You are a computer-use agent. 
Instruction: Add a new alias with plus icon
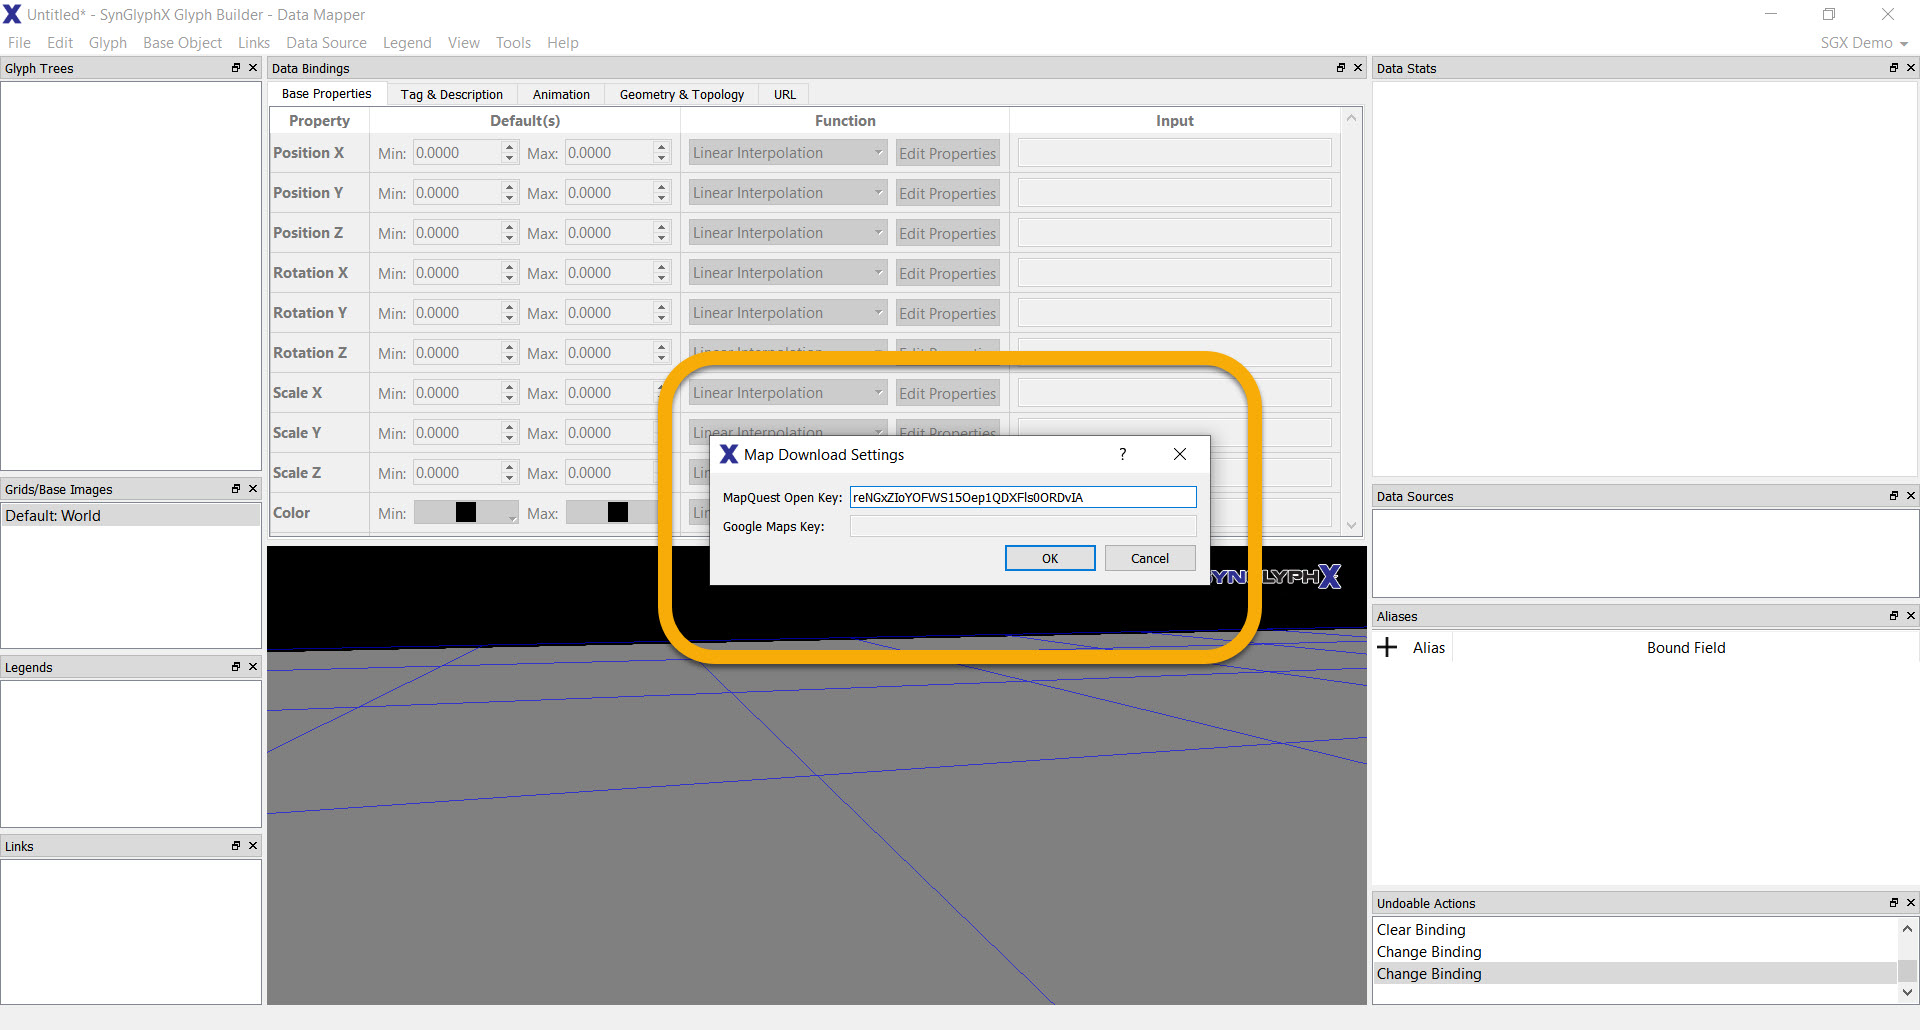(1387, 648)
